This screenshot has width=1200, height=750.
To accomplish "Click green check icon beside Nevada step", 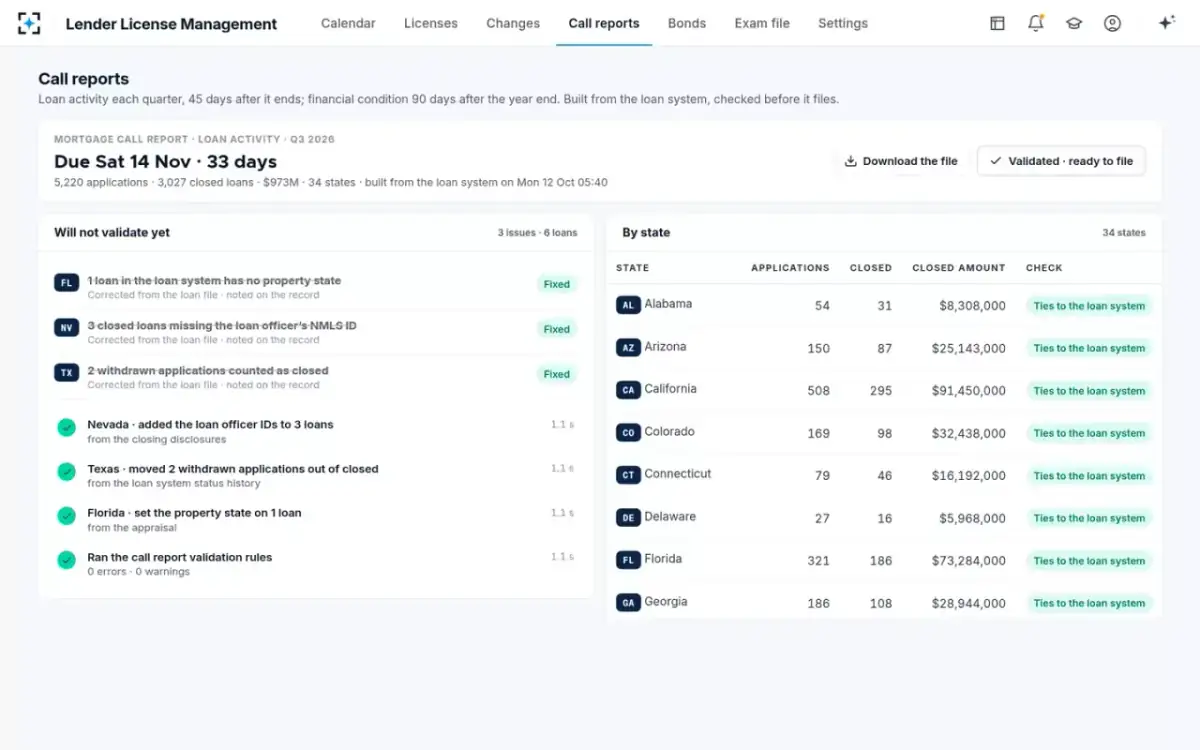I will tap(66, 428).
